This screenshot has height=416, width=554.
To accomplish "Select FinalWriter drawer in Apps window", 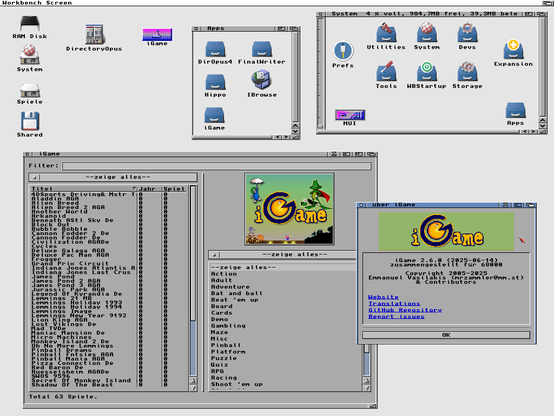I will (261, 53).
